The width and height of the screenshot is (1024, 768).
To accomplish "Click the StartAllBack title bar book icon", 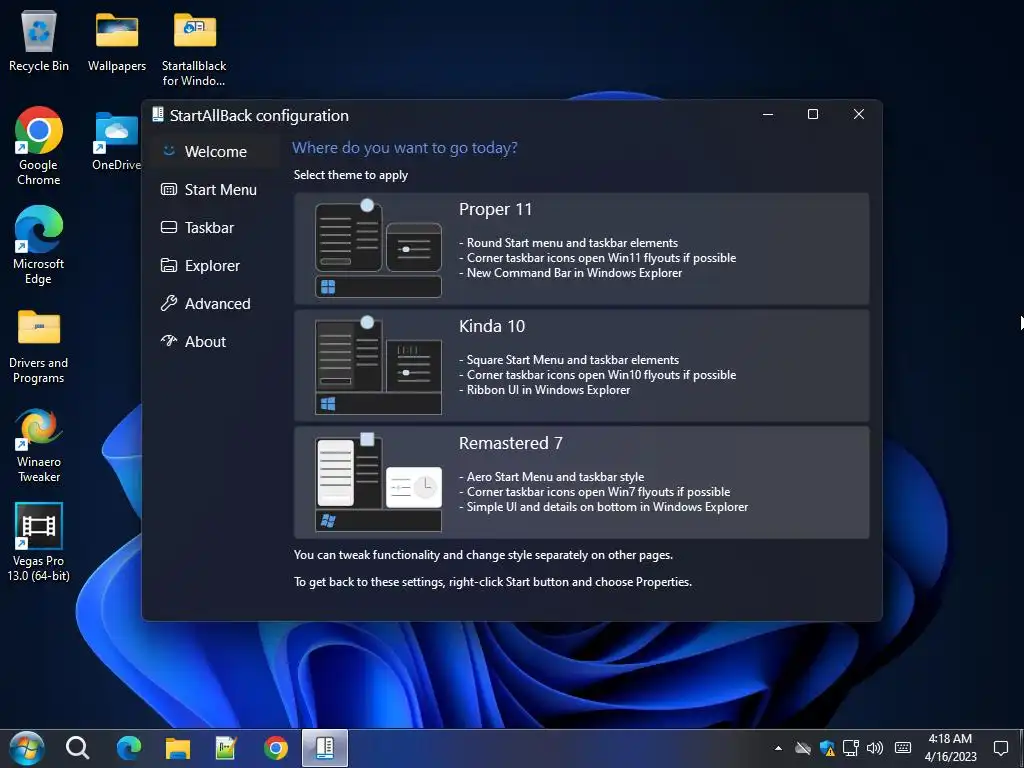I will [157, 115].
